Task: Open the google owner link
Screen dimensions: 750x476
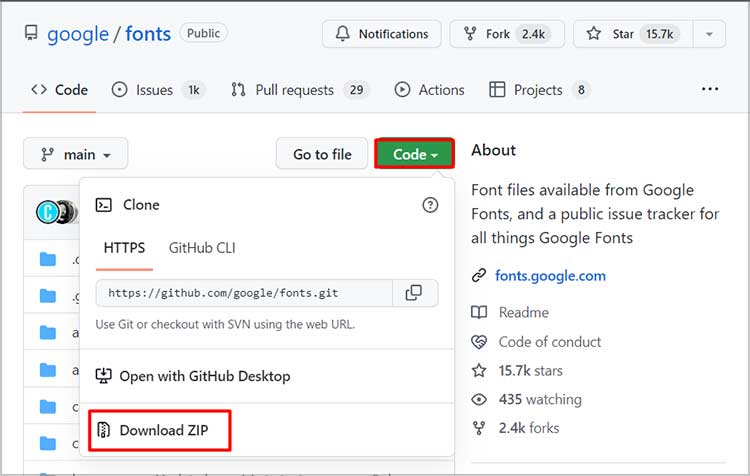Action: click(x=78, y=34)
